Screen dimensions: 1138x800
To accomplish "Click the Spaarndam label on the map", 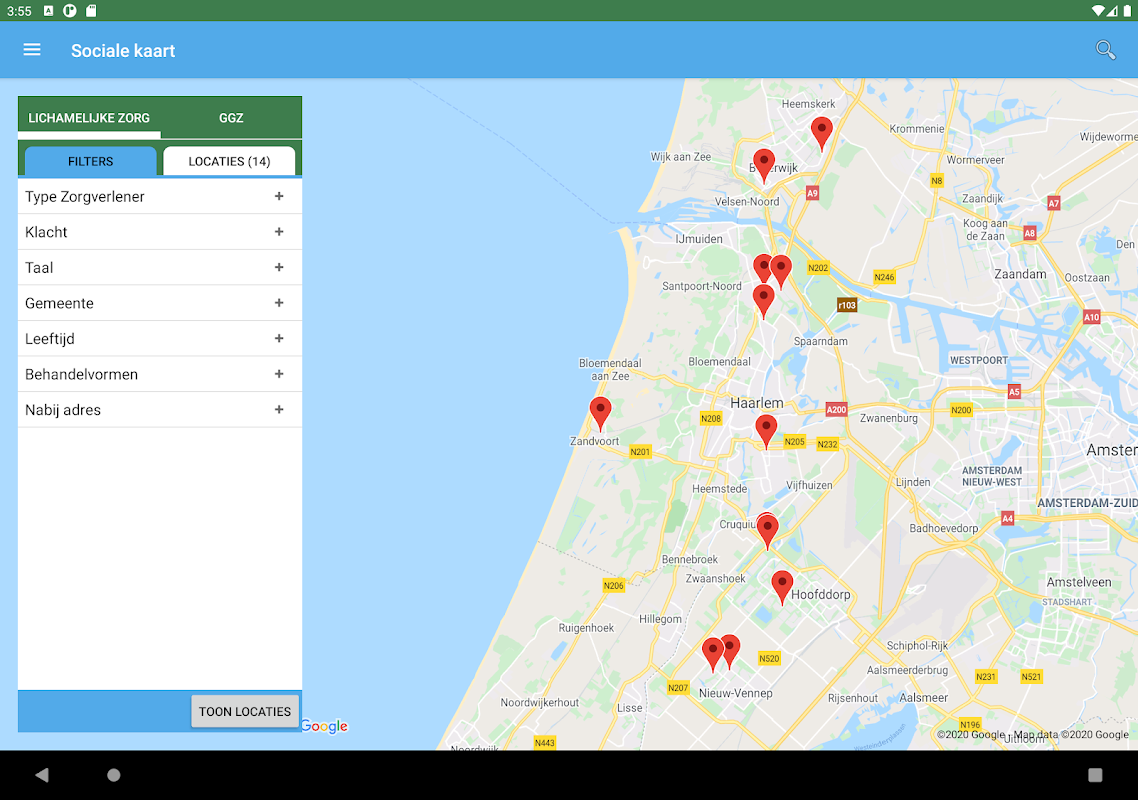I will click(x=821, y=341).
